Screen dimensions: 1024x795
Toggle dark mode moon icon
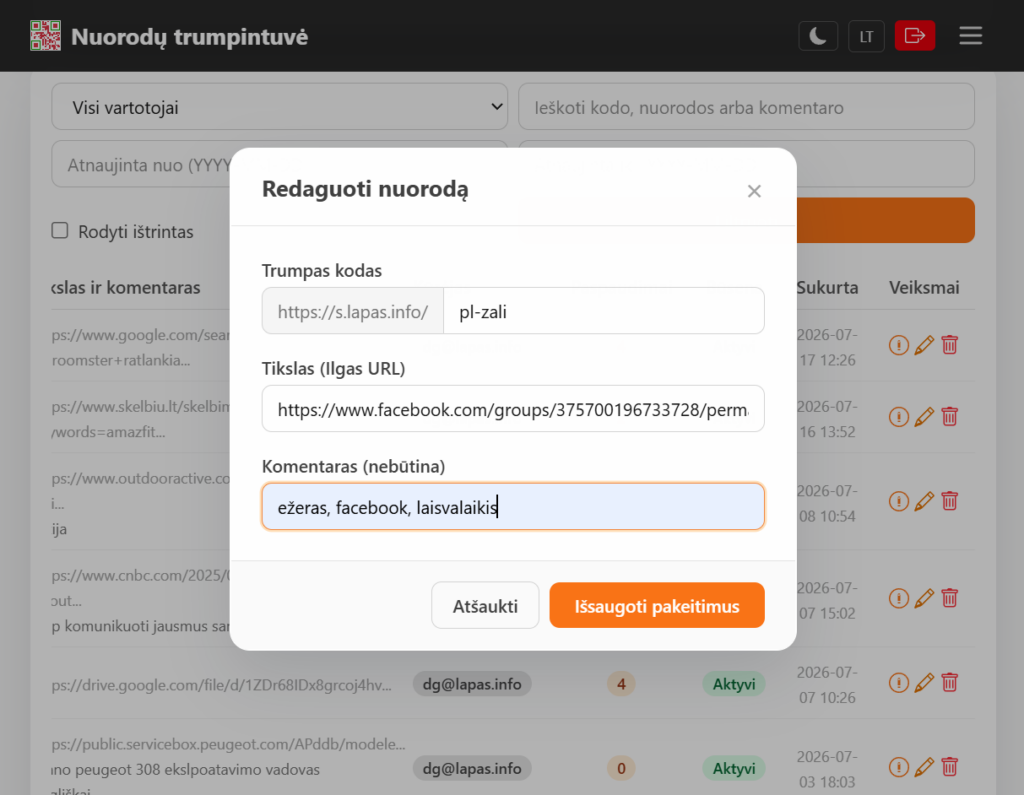[x=818, y=36]
